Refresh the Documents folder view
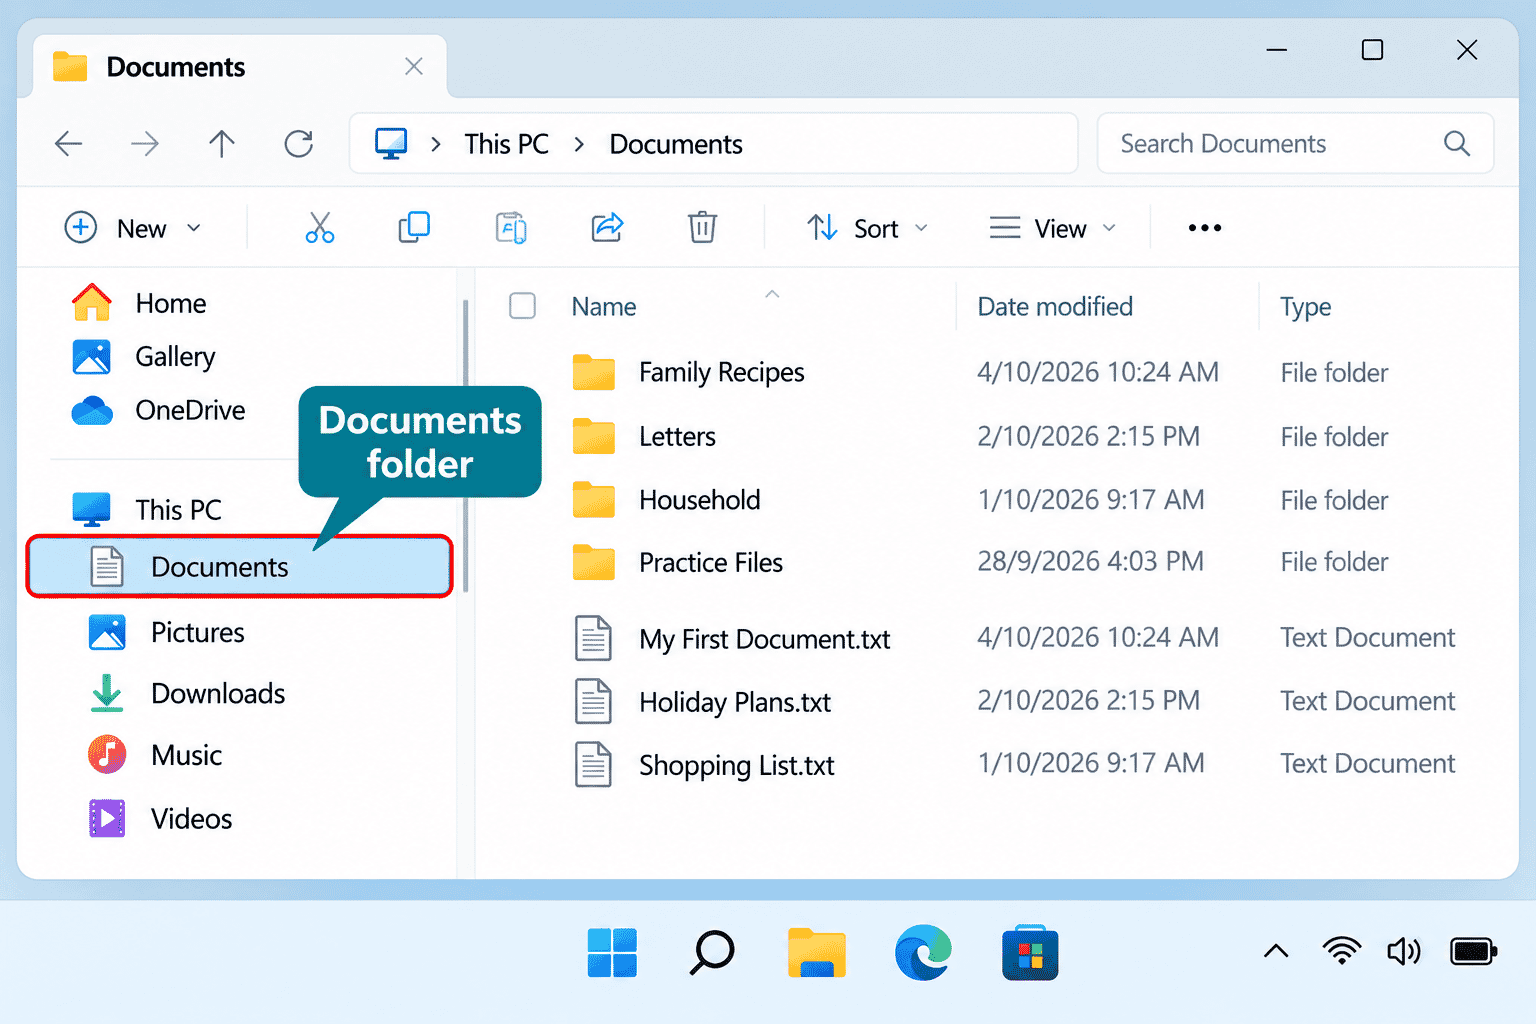The height and width of the screenshot is (1024, 1536). [x=299, y=144]
